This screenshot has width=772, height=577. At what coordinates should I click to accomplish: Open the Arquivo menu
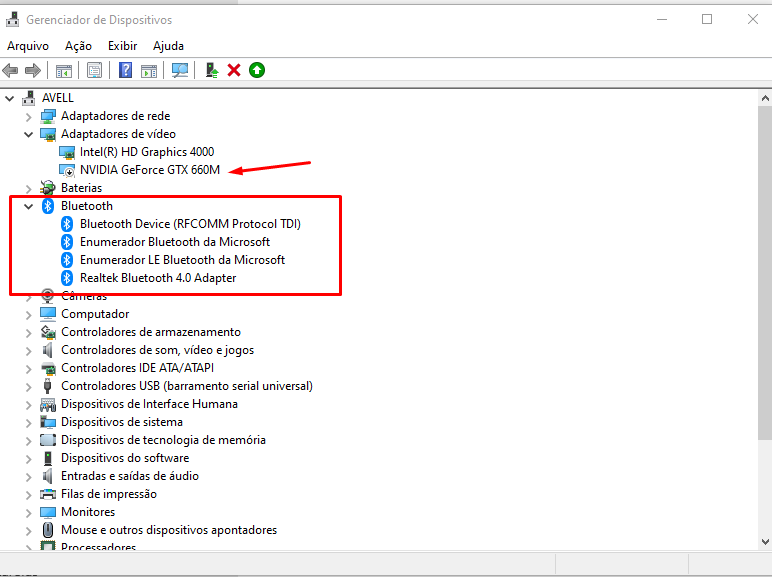(28, 46)
